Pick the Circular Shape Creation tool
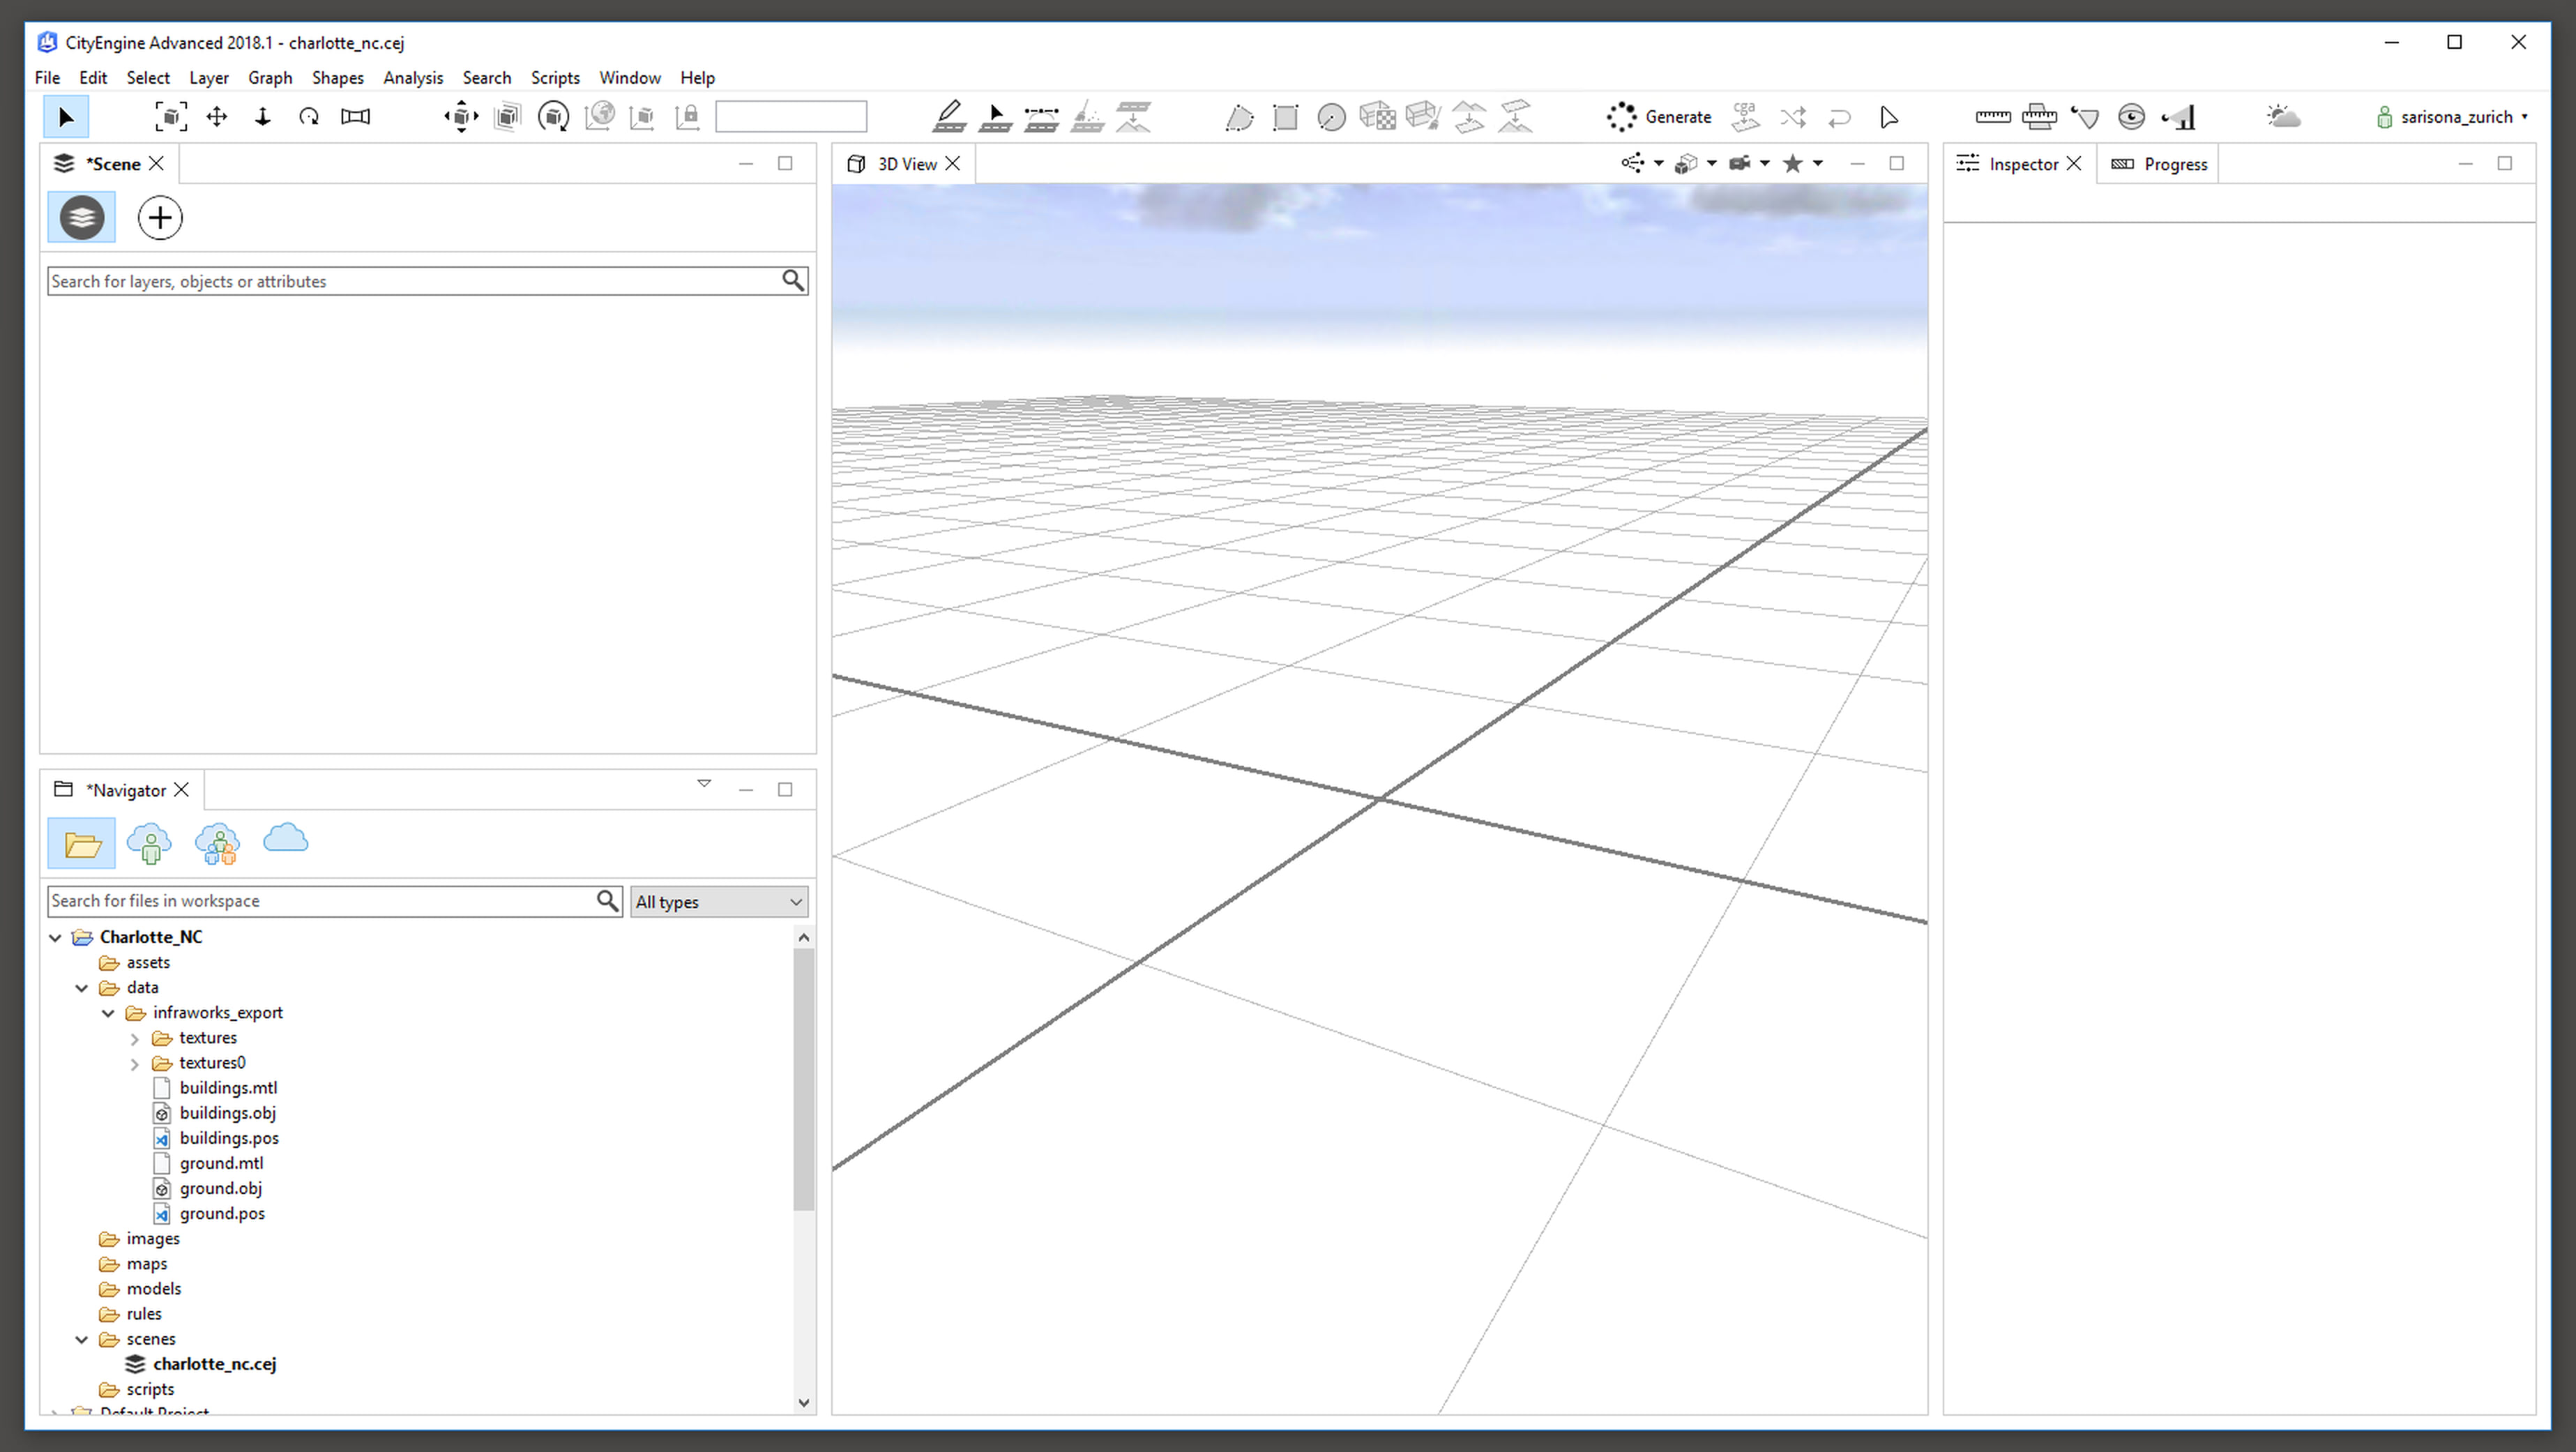This screenshot has height=1452, width=2576. click(1331, 117)
